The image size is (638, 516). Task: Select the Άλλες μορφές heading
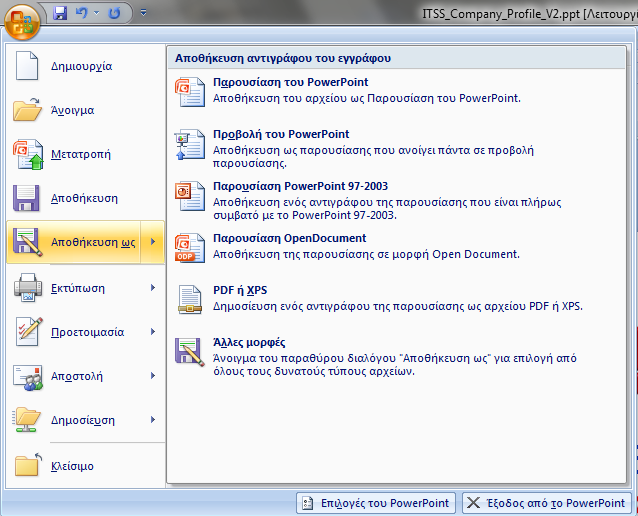tap(249, 342)
